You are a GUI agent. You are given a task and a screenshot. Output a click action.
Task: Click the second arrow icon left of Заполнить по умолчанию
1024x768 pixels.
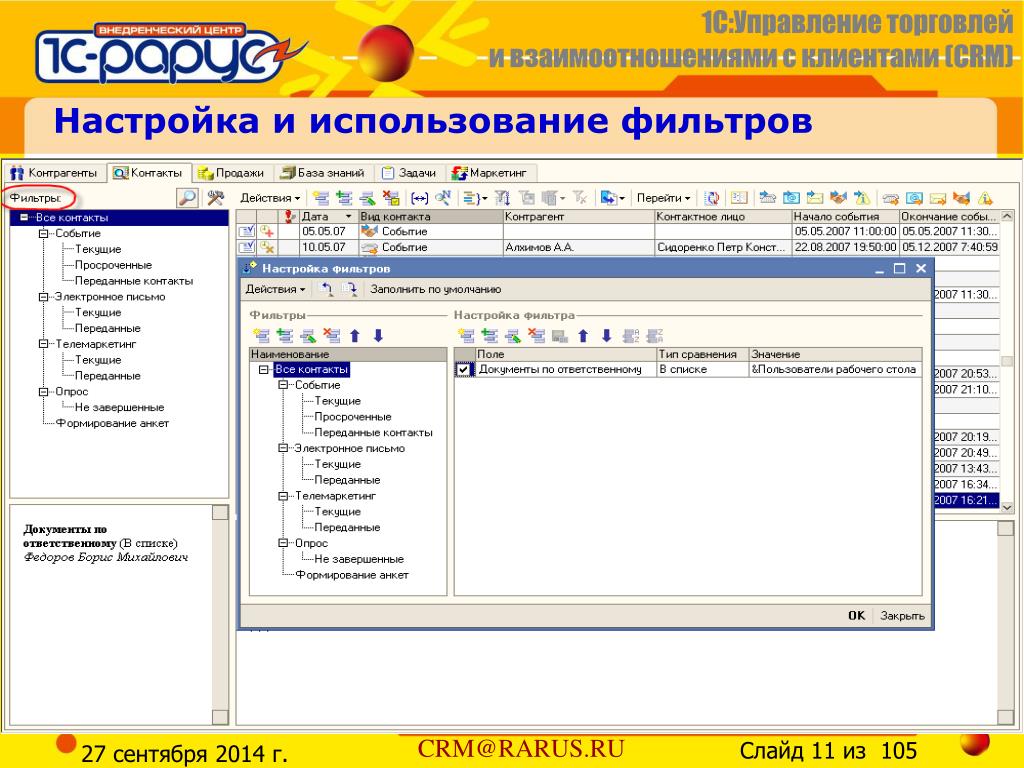coord(349,289)
